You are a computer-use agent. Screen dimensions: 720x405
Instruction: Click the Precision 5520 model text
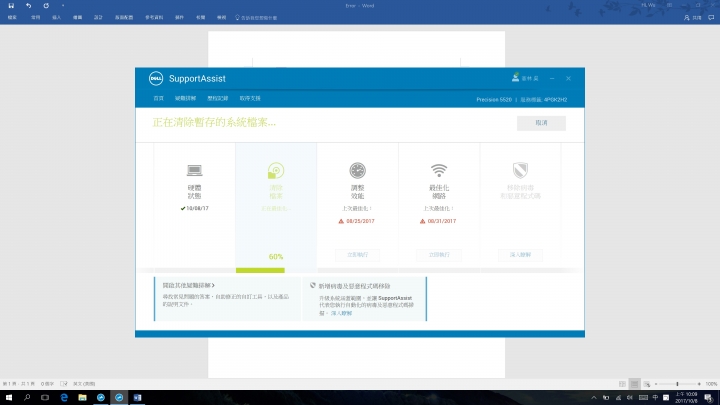coord(494,100)
